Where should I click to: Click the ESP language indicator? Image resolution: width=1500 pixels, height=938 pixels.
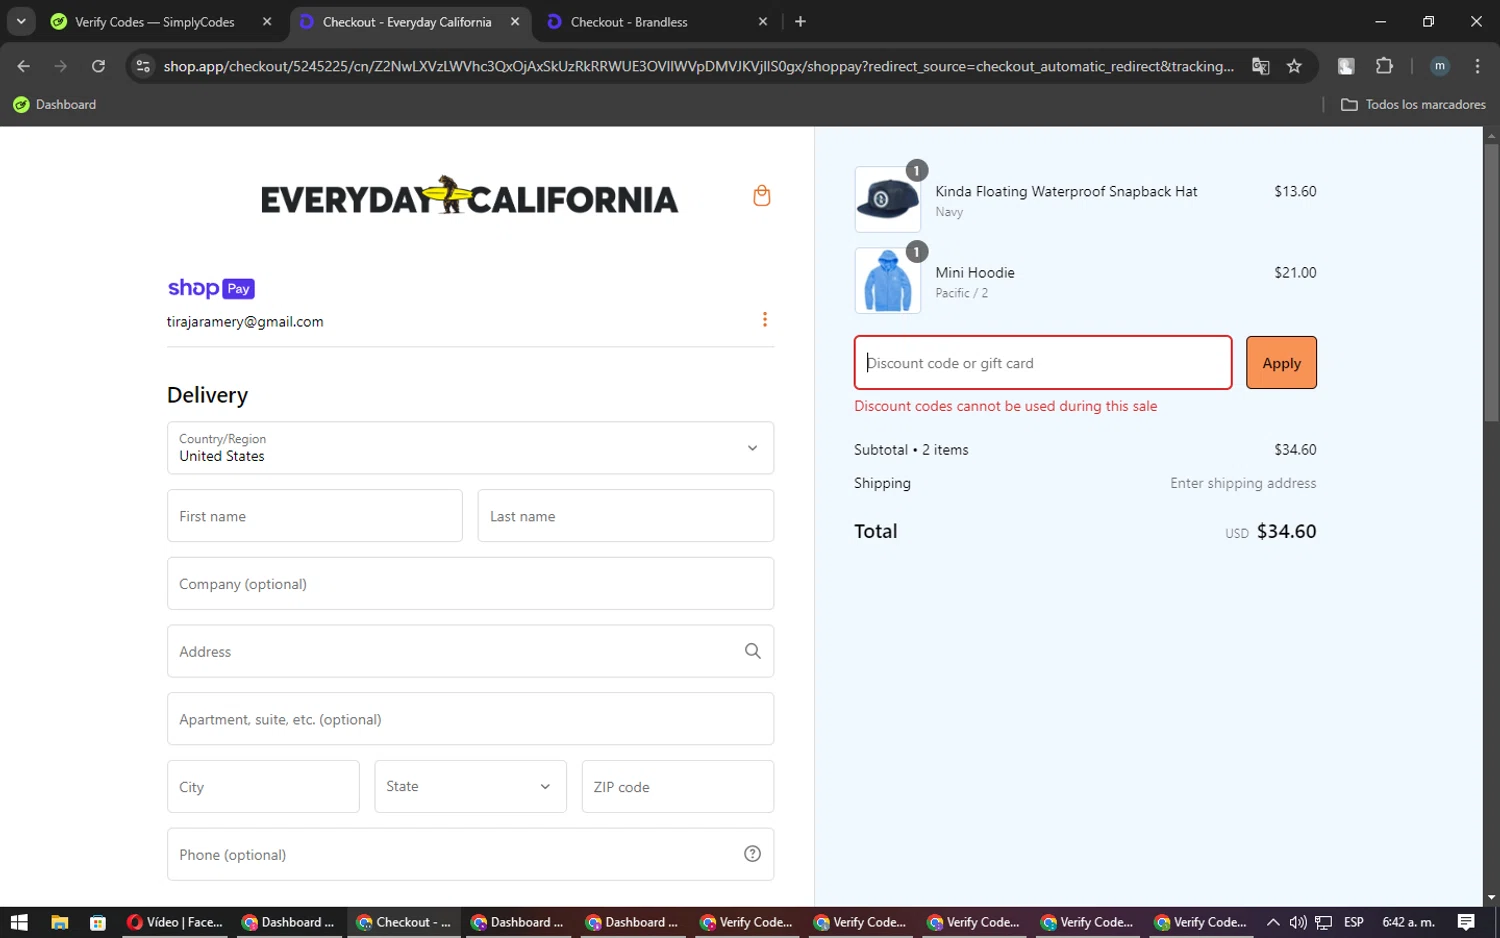pos(1354,922)
